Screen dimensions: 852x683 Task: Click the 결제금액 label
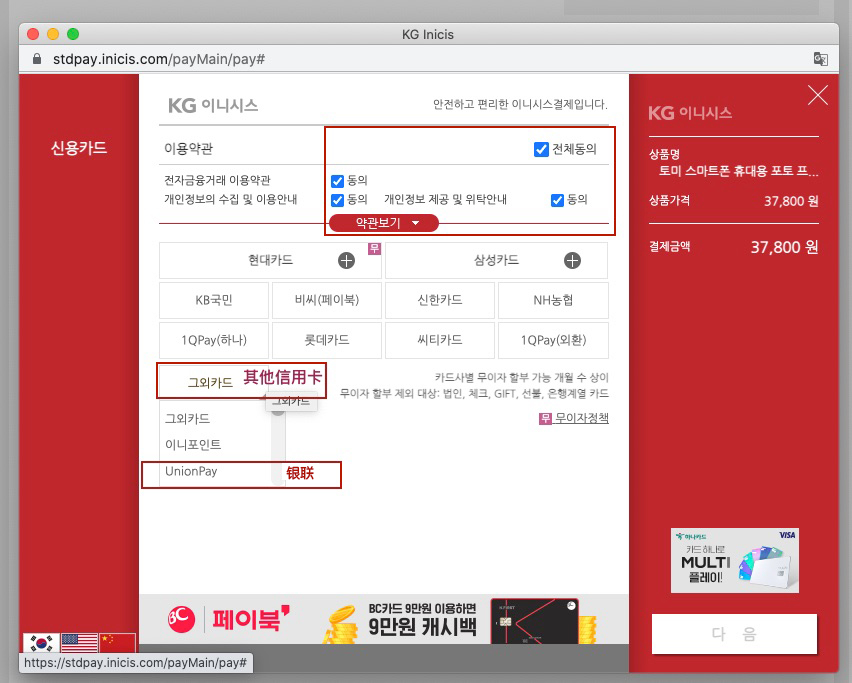669,247
